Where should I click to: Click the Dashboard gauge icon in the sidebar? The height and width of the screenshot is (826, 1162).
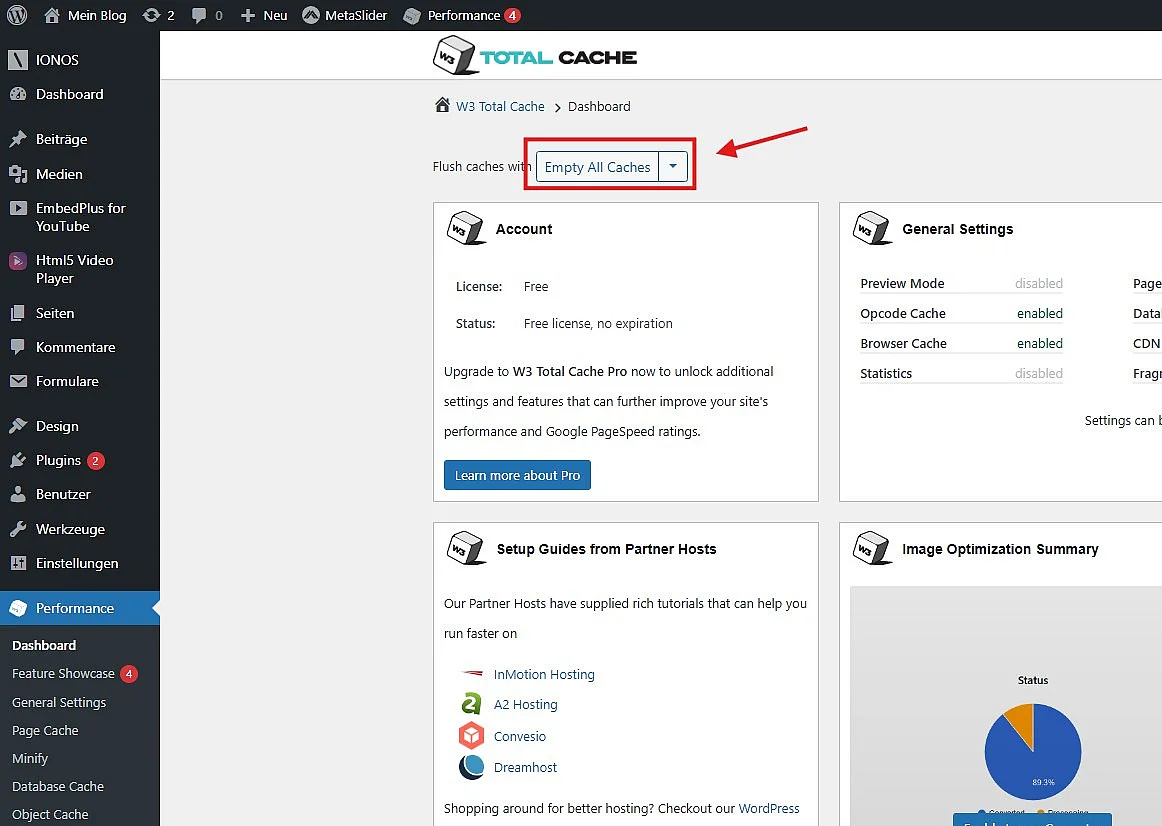click(18, 94)
